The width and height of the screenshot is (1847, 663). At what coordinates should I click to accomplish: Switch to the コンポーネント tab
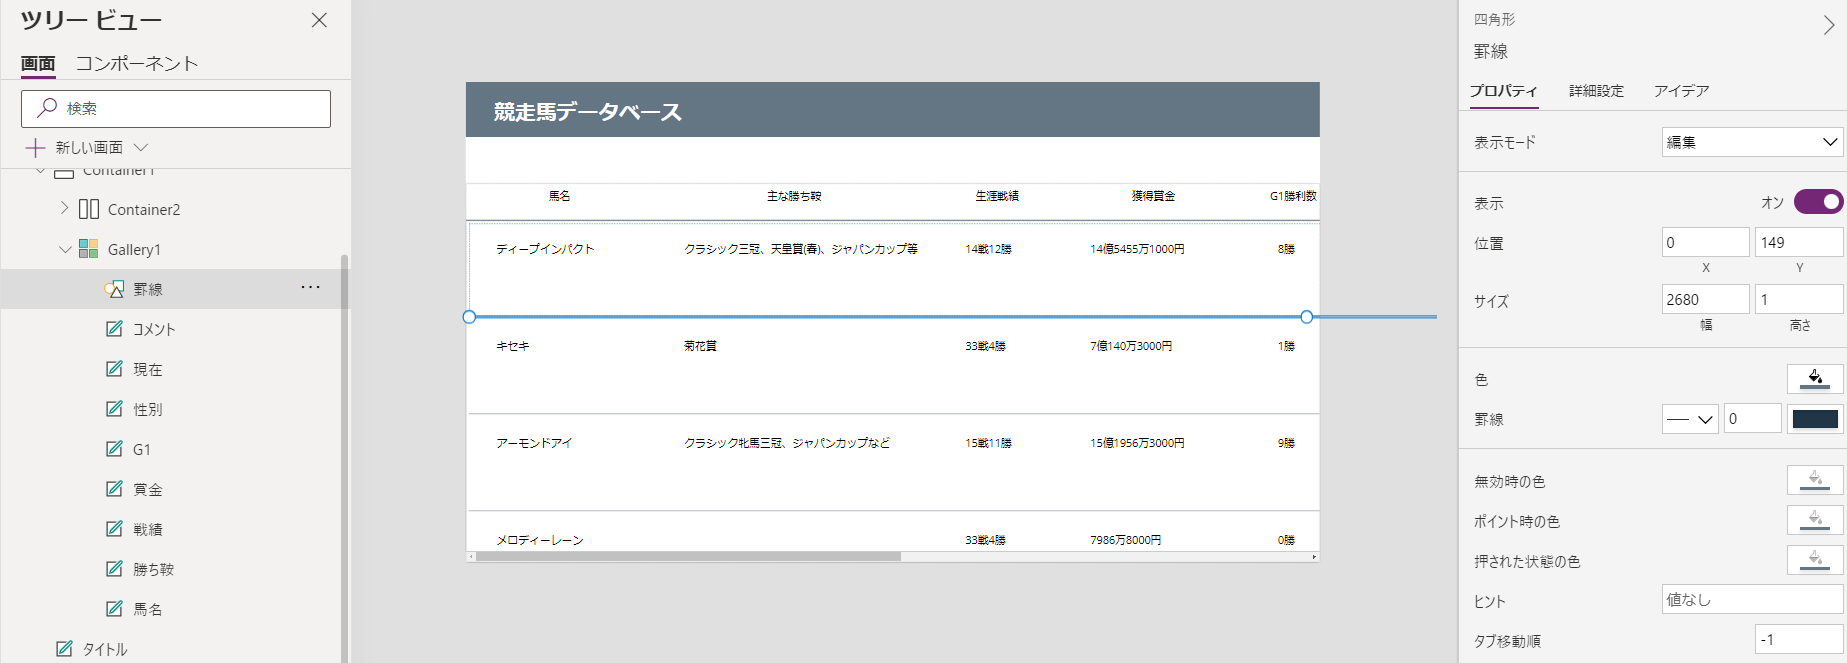pyautogui.click(x=137, y=63)
